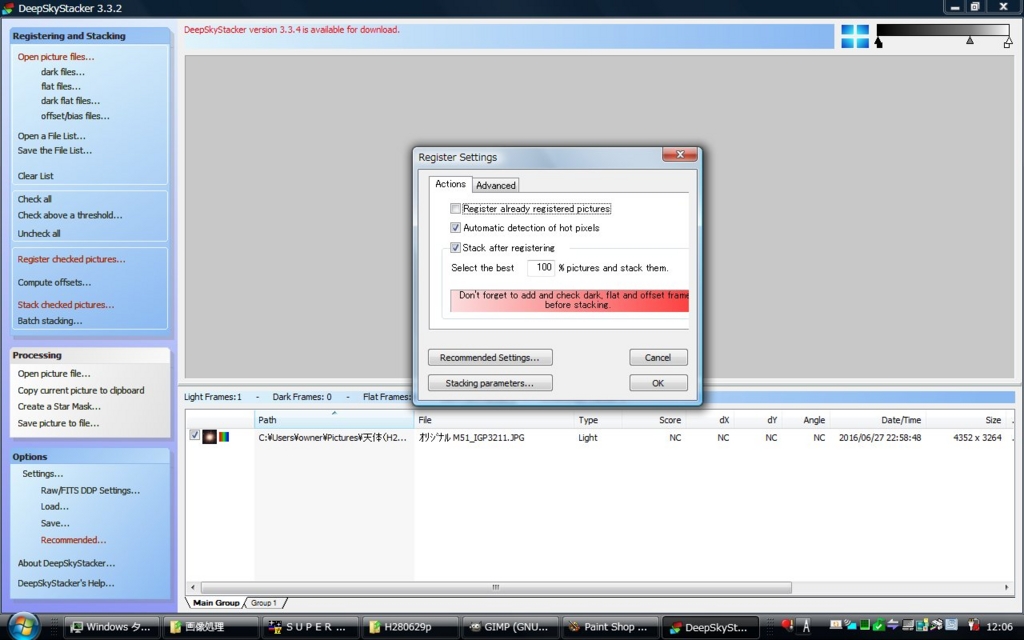Click Recommended under Options
Viewport: 1024px width, 640px height.
pyautogui.click(x=73, y=540)
